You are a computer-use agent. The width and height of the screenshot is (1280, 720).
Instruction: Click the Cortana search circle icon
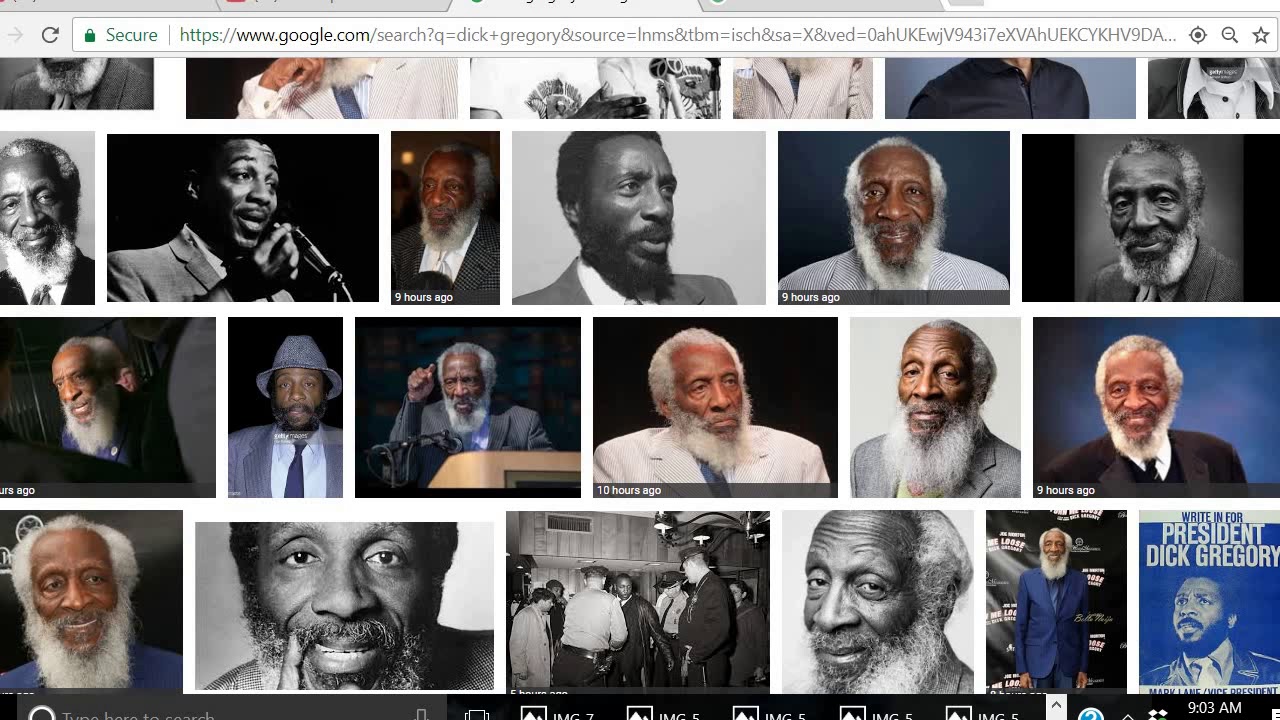pyautogui.click(x=41, y=714)
